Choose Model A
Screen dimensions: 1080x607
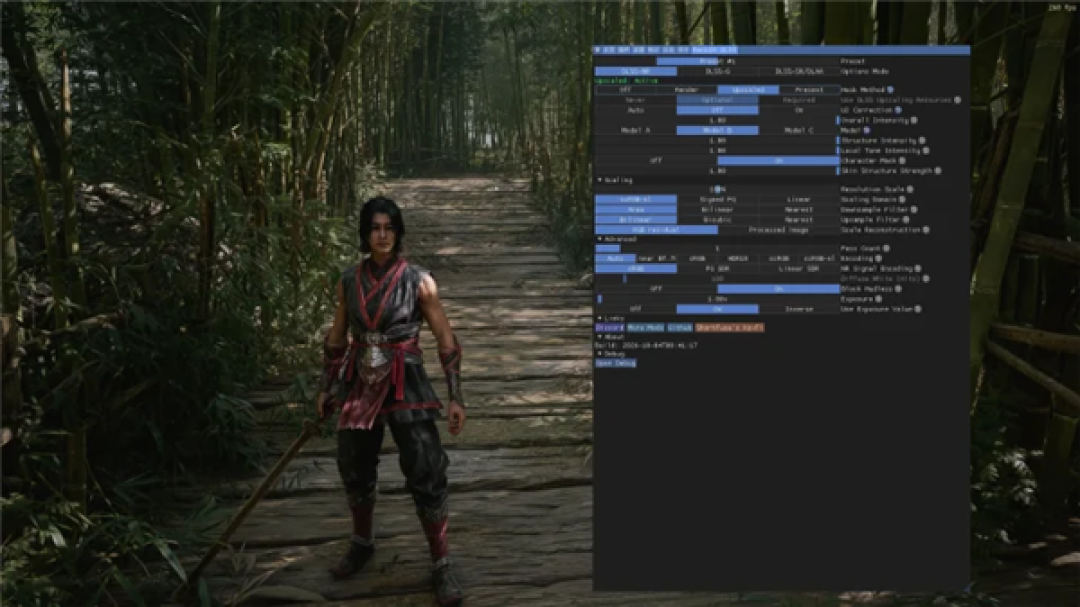636,130
